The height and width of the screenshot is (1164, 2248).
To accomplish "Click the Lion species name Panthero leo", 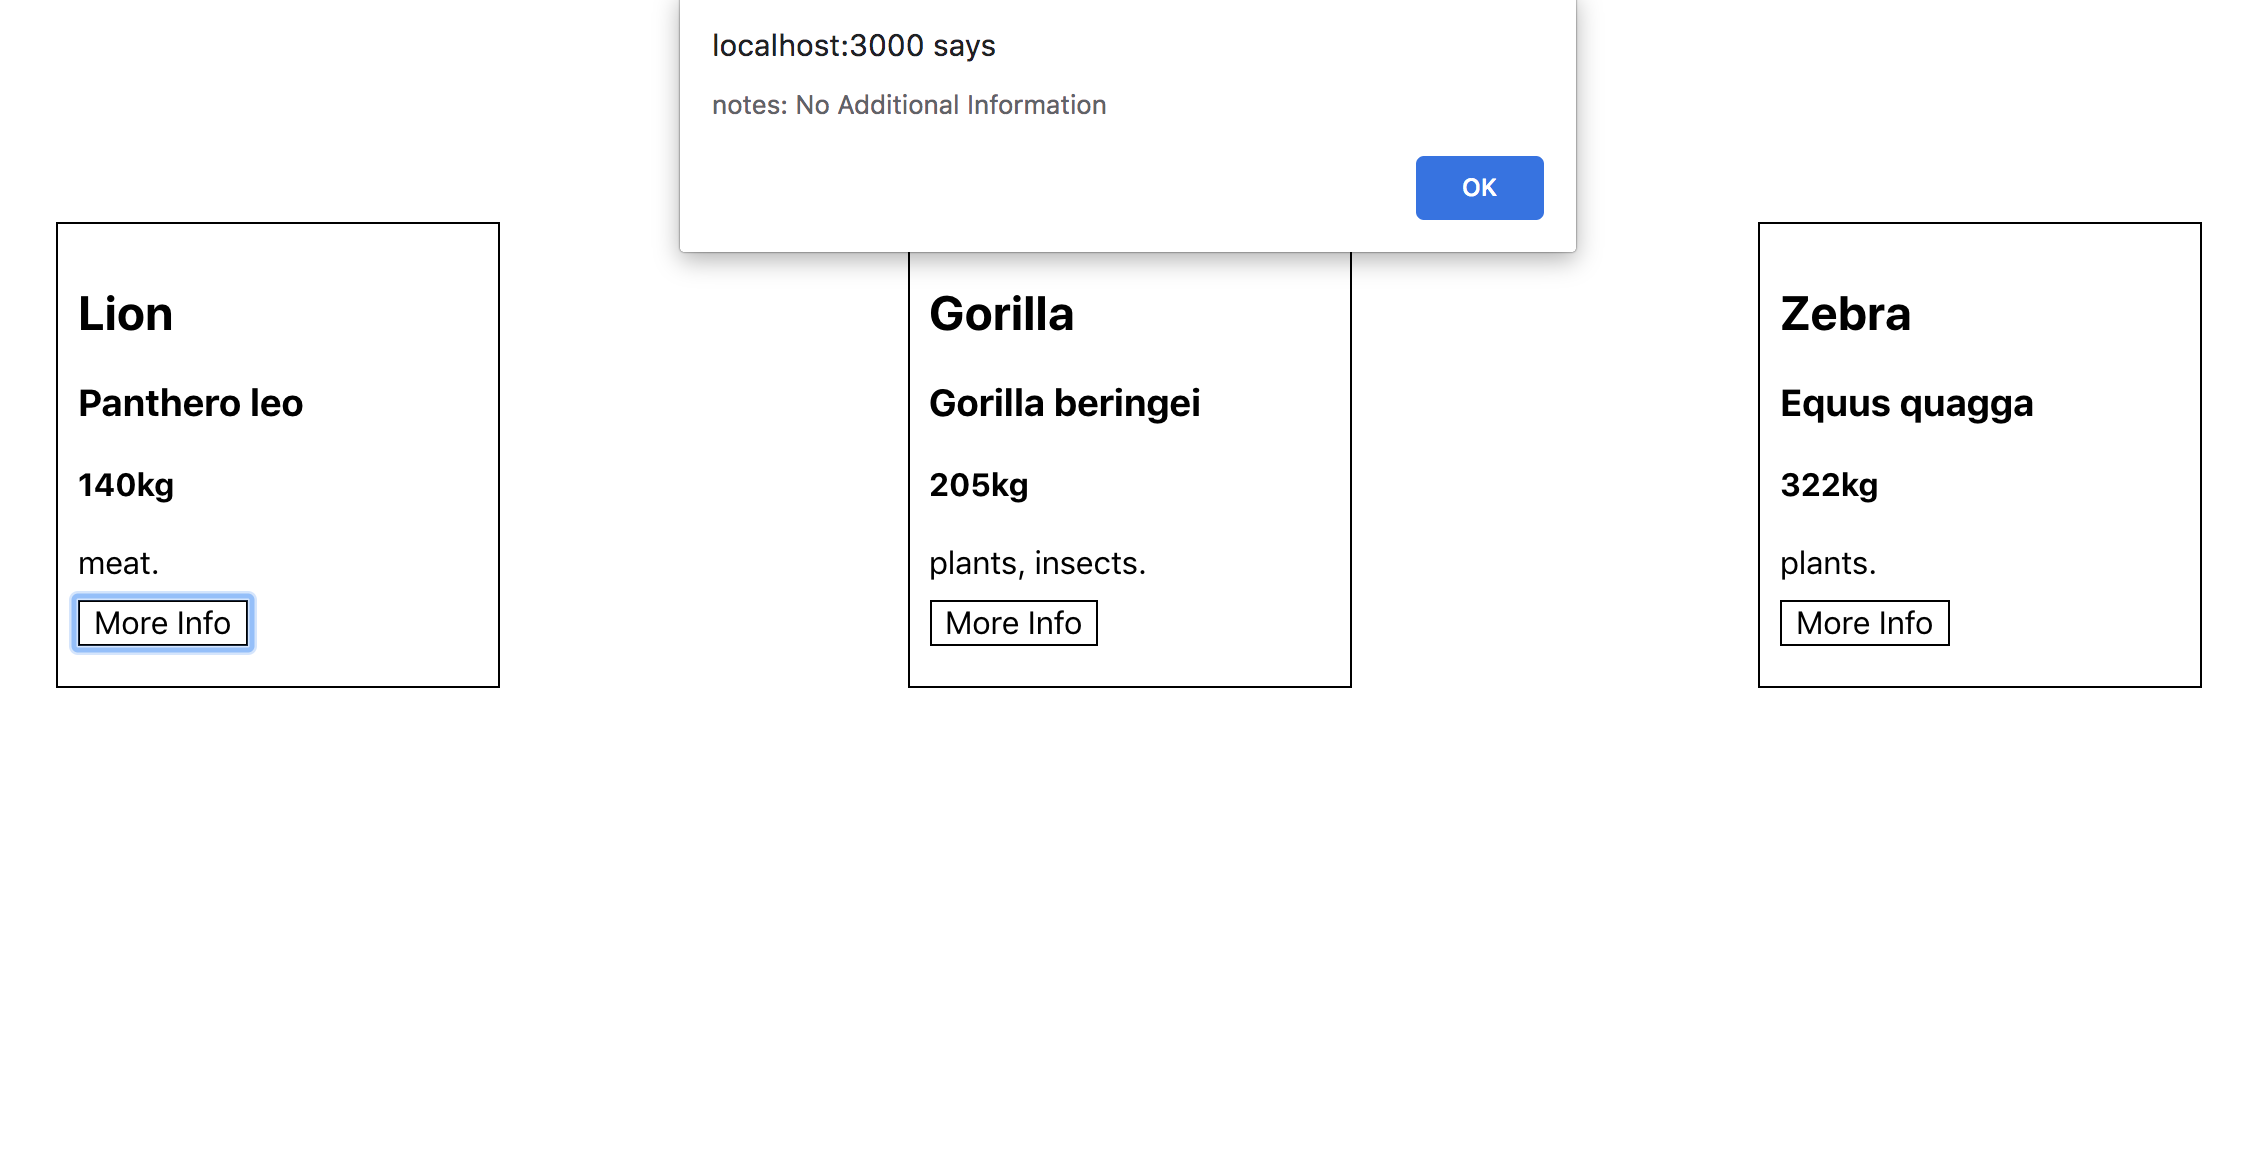I will 193,401.
